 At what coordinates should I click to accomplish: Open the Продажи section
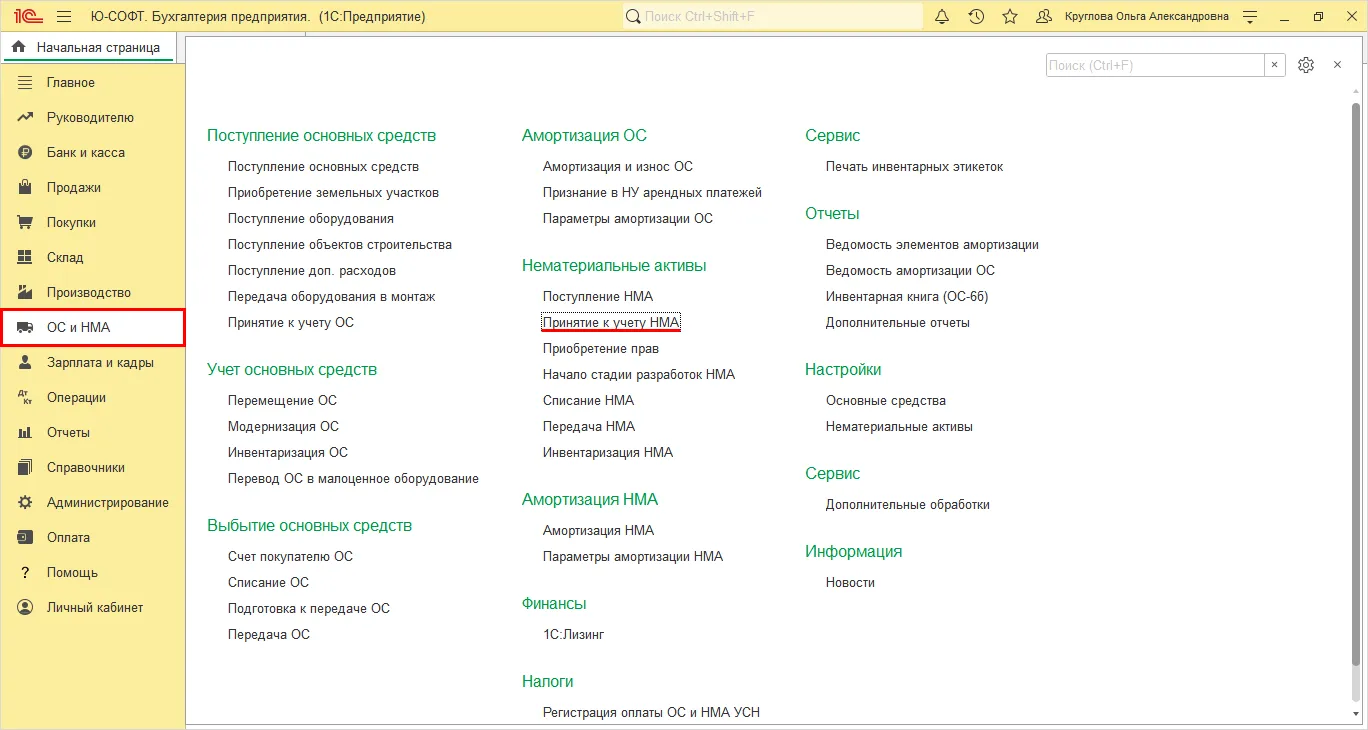(92, 188)
